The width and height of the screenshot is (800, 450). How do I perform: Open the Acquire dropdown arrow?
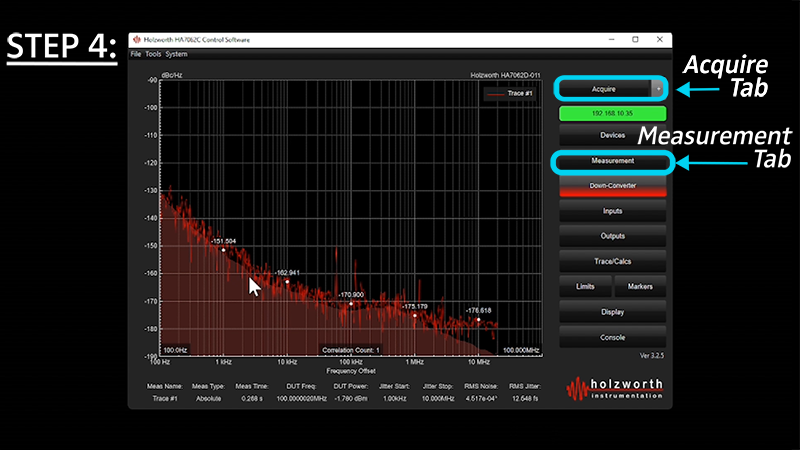658,89
